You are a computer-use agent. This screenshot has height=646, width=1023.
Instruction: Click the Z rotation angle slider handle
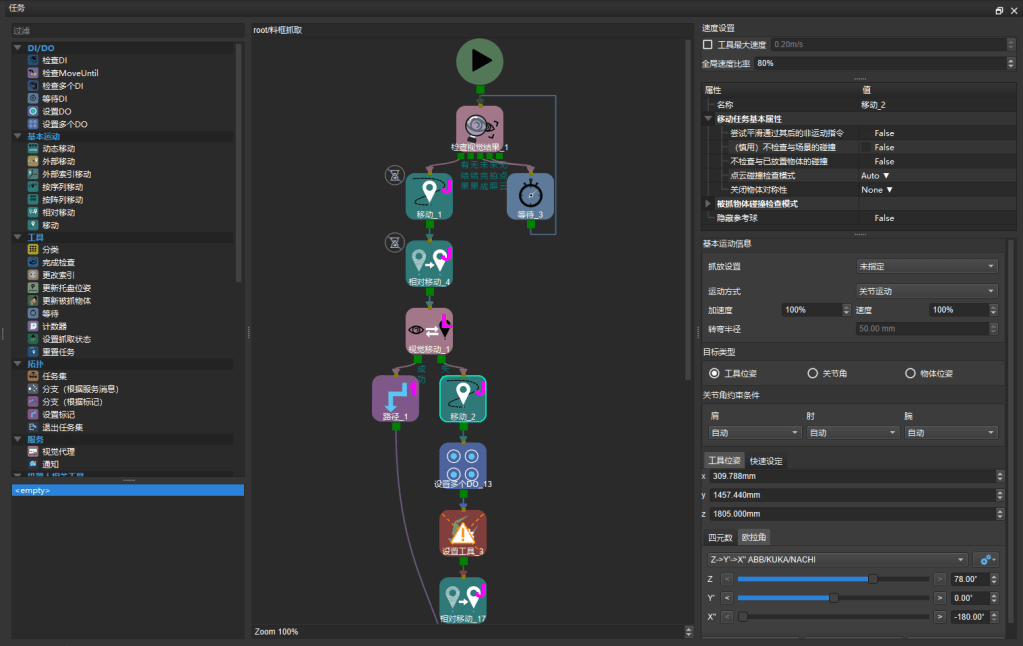[x=873, y=578]
